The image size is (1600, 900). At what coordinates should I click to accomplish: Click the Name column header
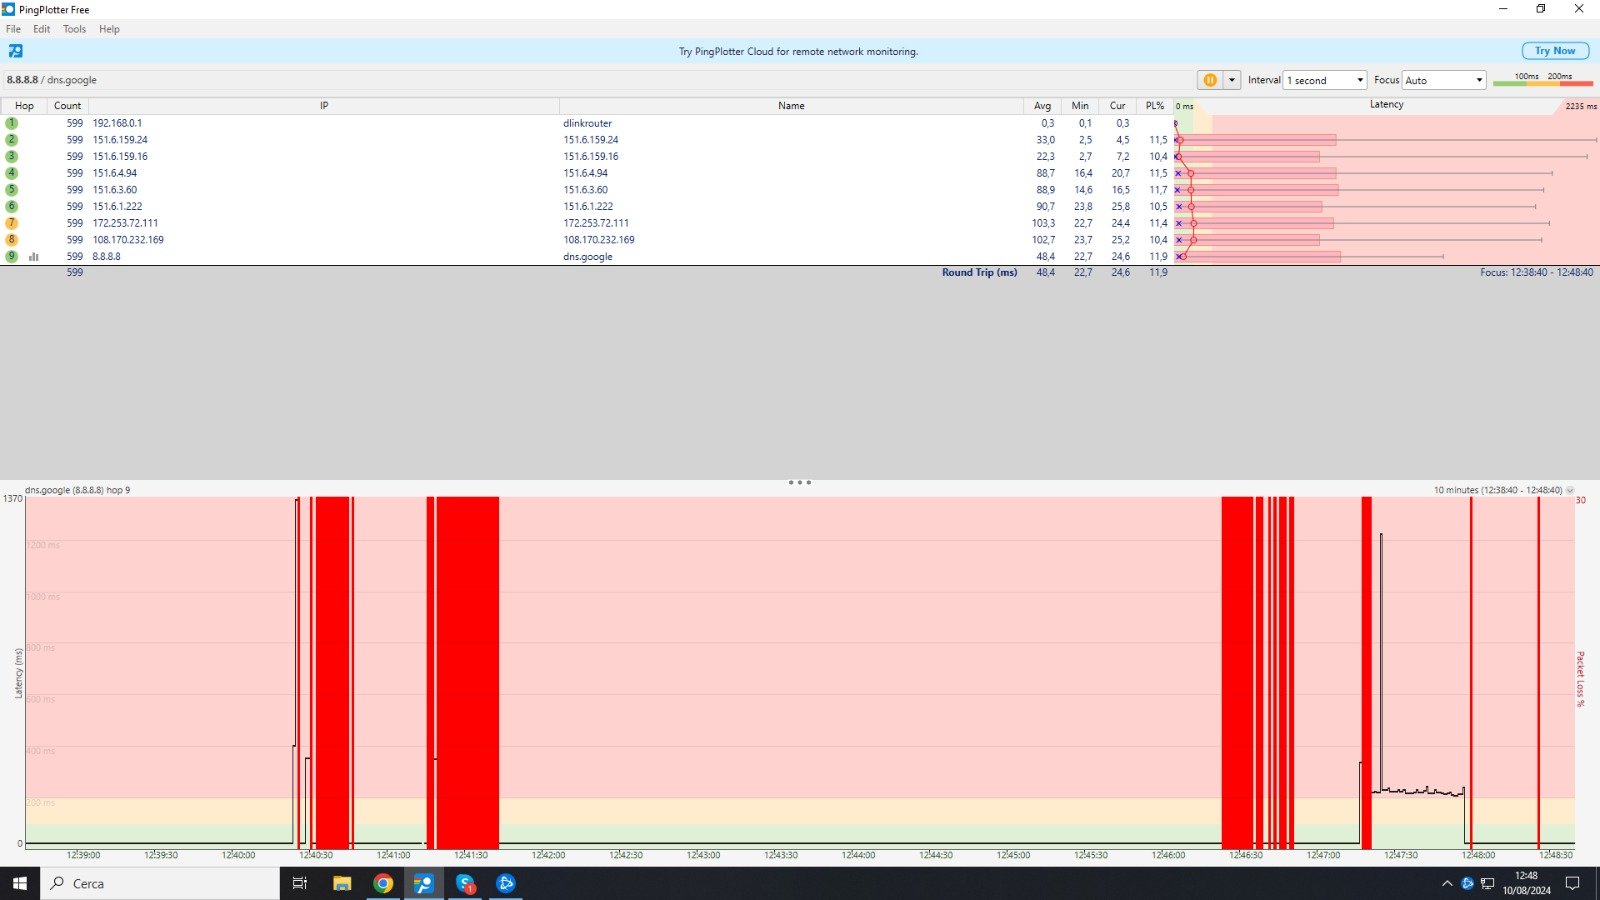click(791, 105)
